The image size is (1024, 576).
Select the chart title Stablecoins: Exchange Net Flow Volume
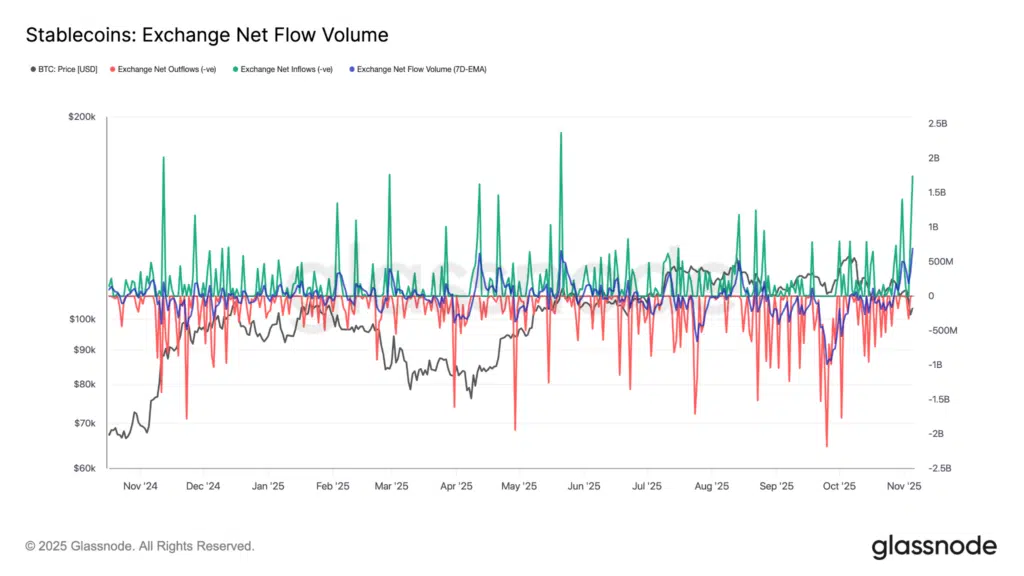[x=207, y=34]
